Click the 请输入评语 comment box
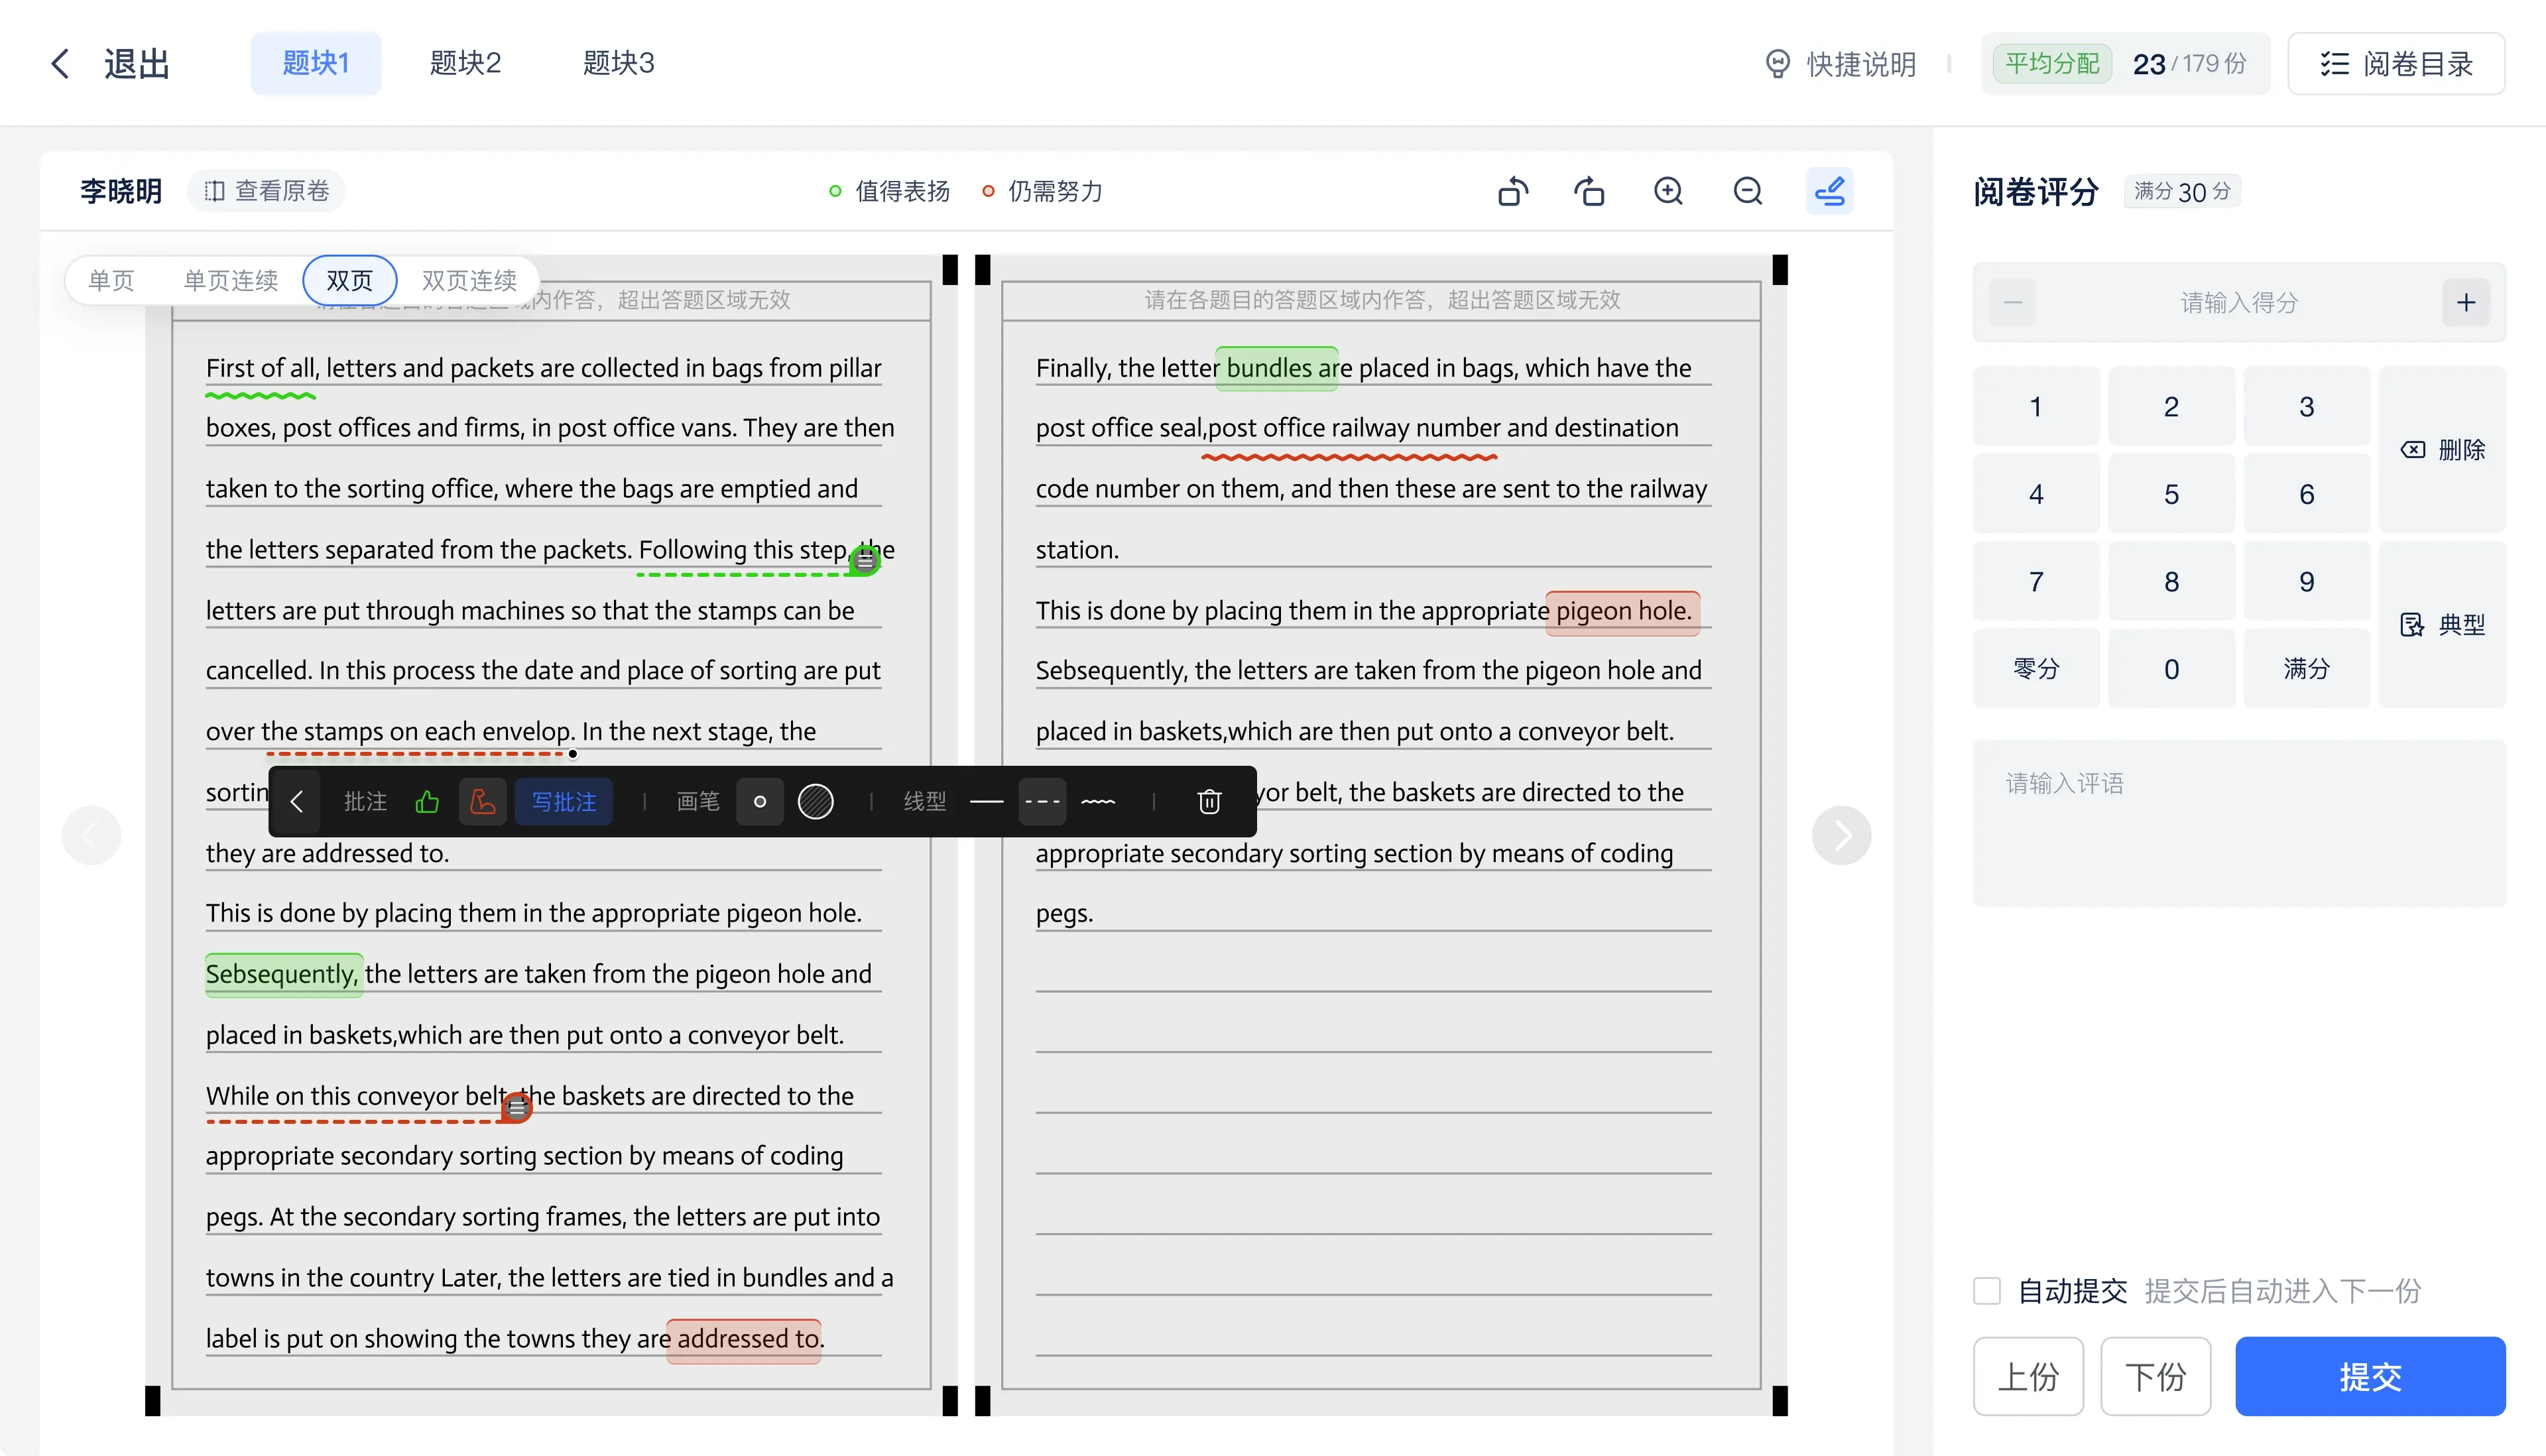2546x1456 pixels. tap(2239, 823)
